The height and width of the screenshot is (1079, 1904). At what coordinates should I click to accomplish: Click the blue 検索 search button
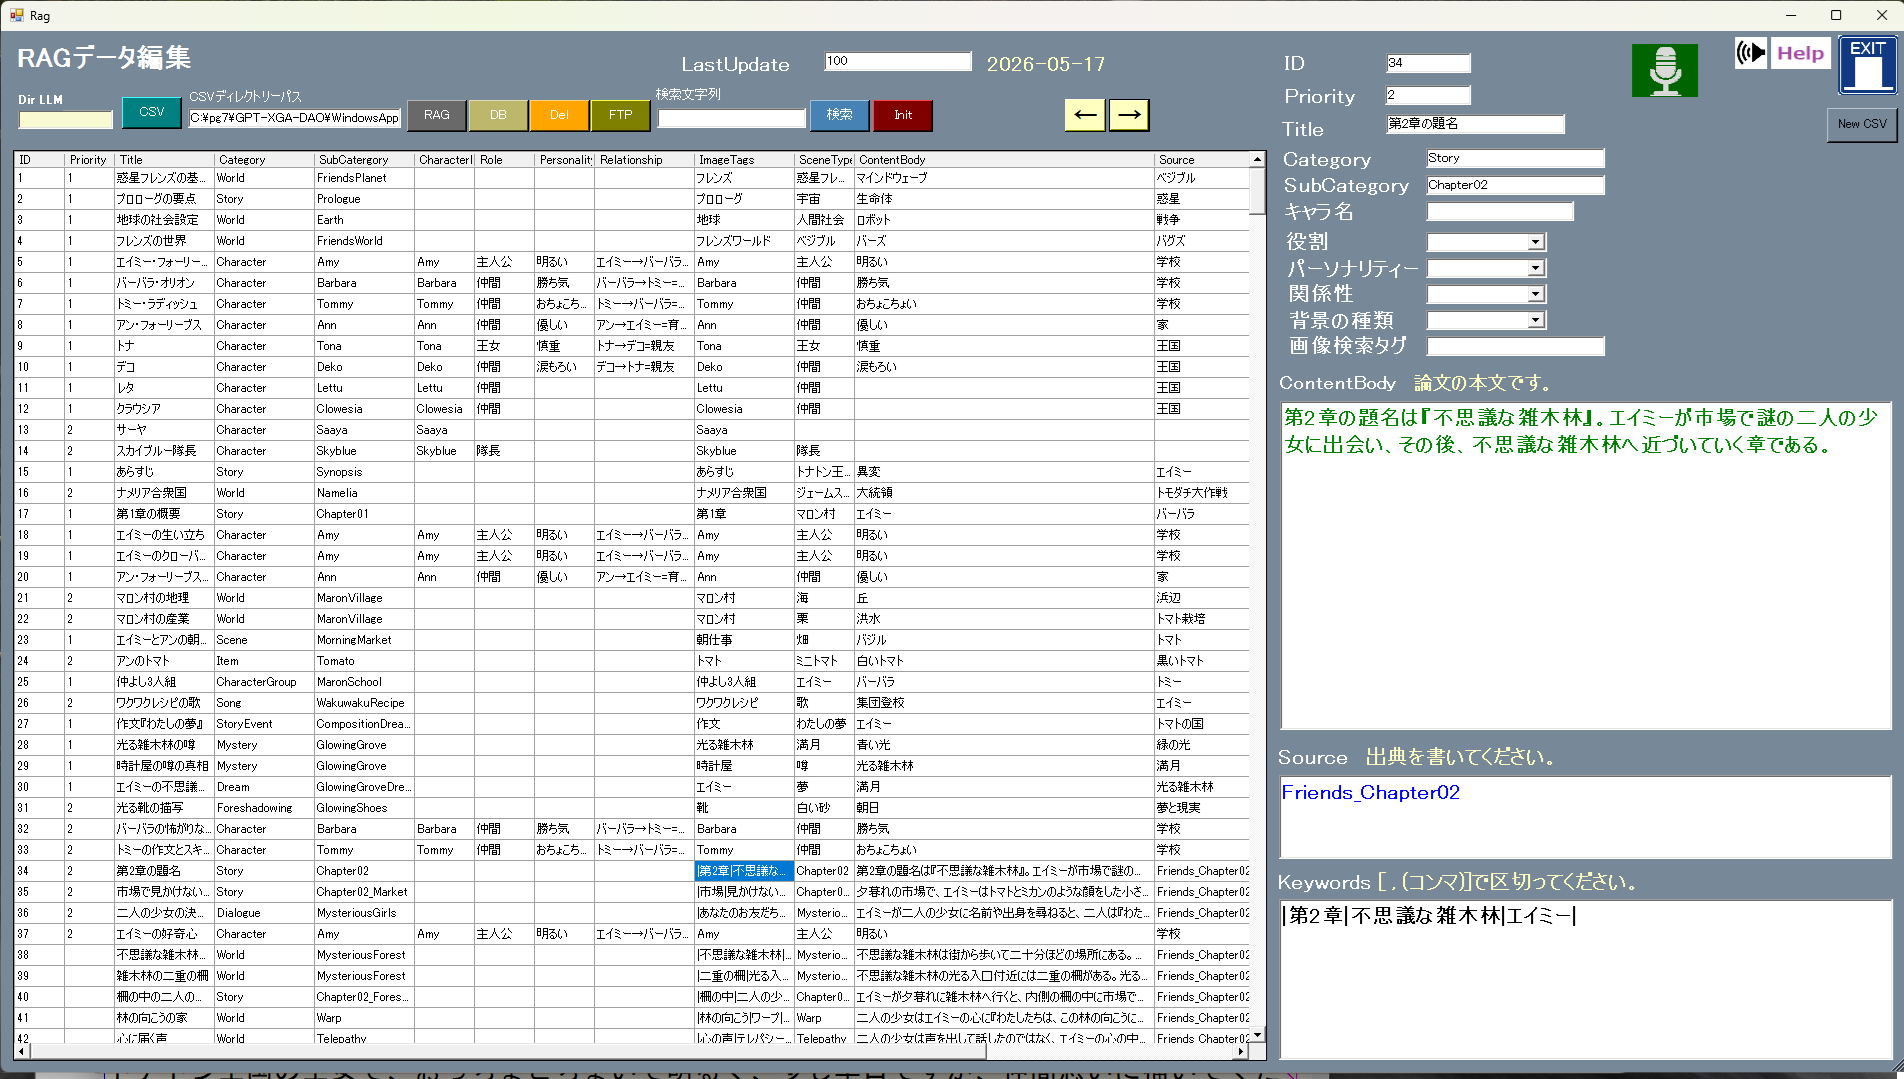[x=839, y=115]
